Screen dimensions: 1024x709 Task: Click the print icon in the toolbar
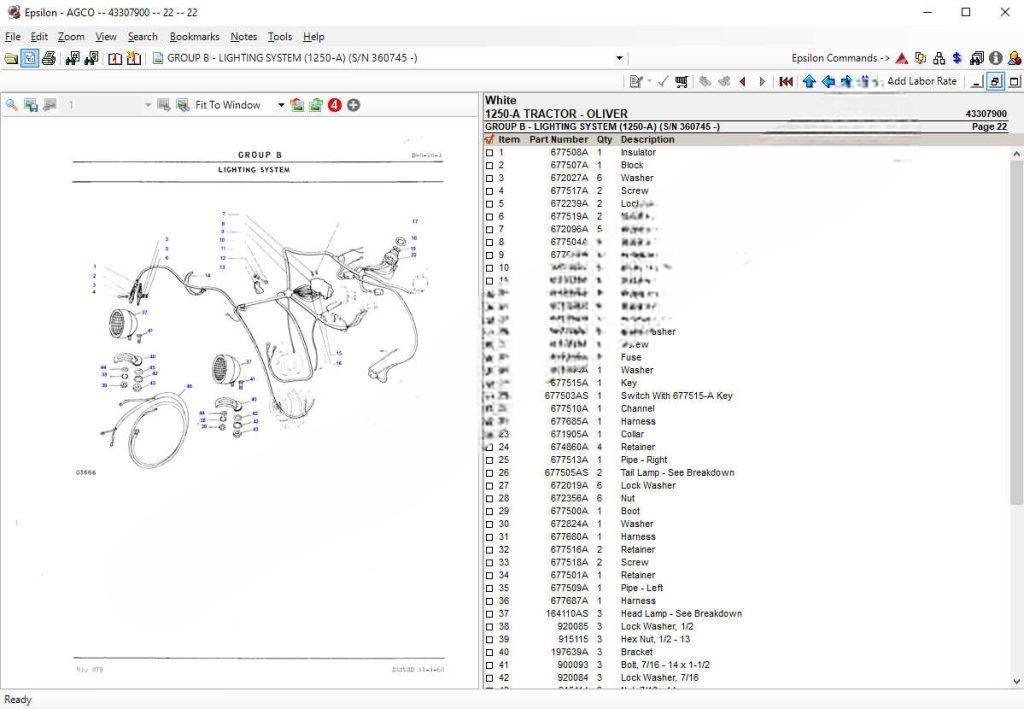(x=48, y=58)
